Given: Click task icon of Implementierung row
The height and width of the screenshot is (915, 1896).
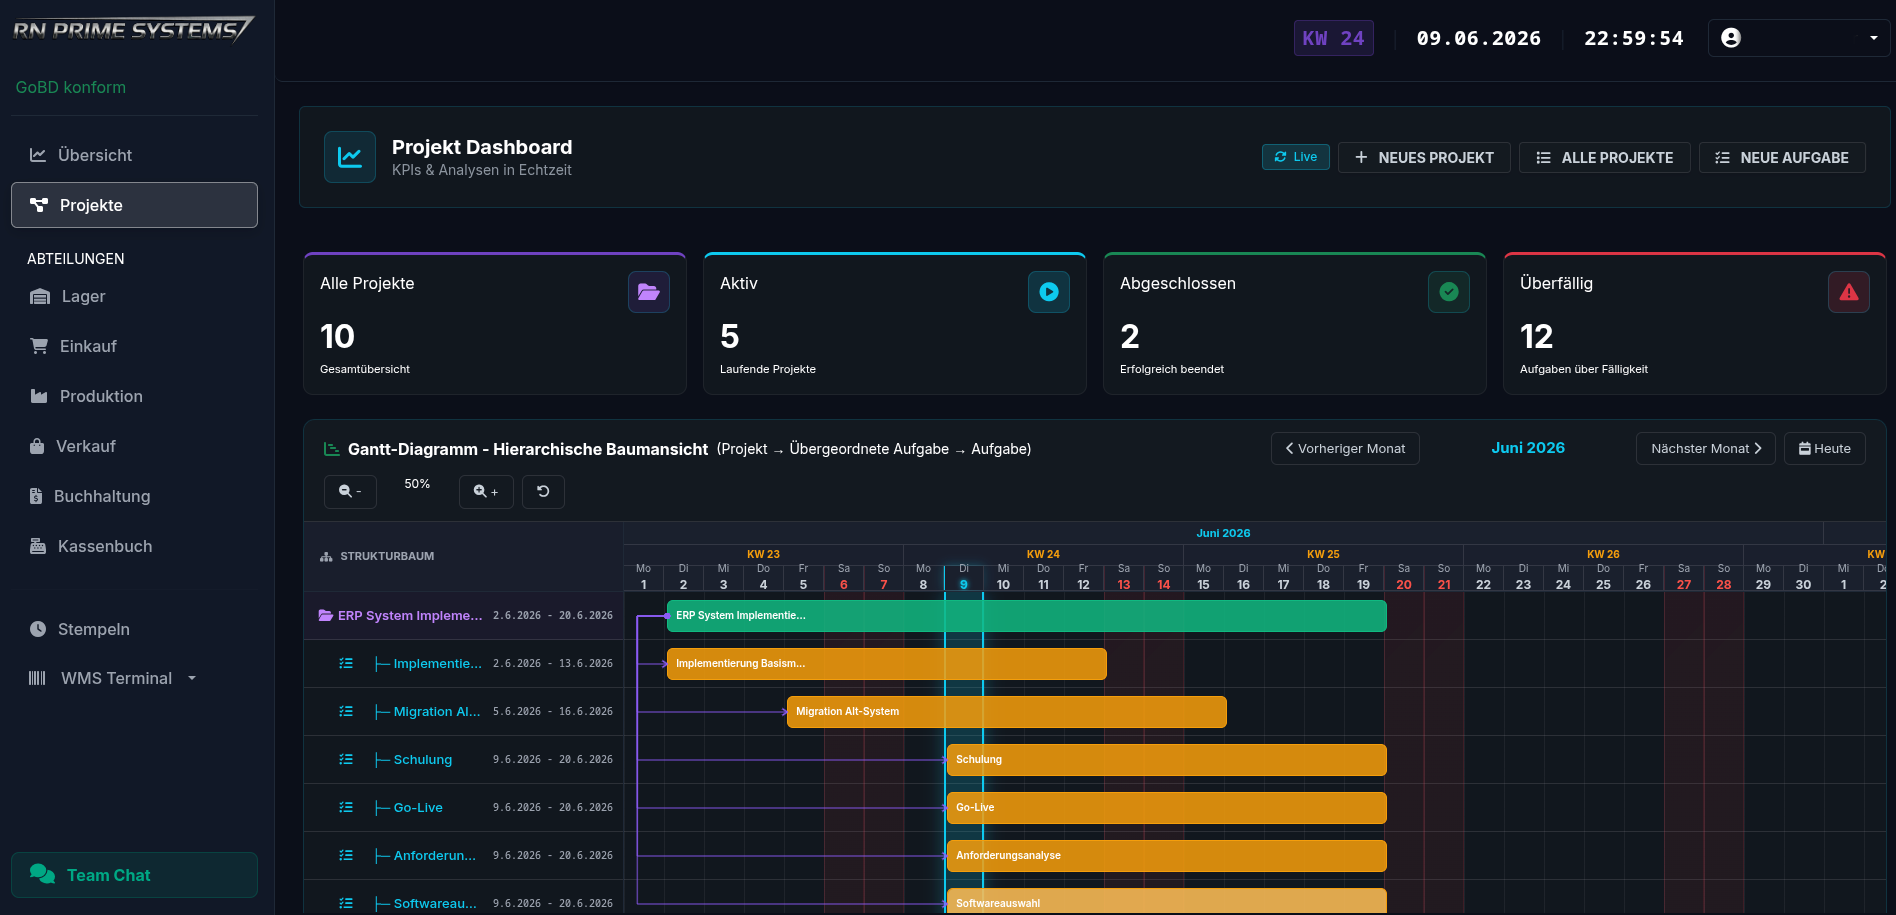Looking at the screenshot, I should (346, 664).
